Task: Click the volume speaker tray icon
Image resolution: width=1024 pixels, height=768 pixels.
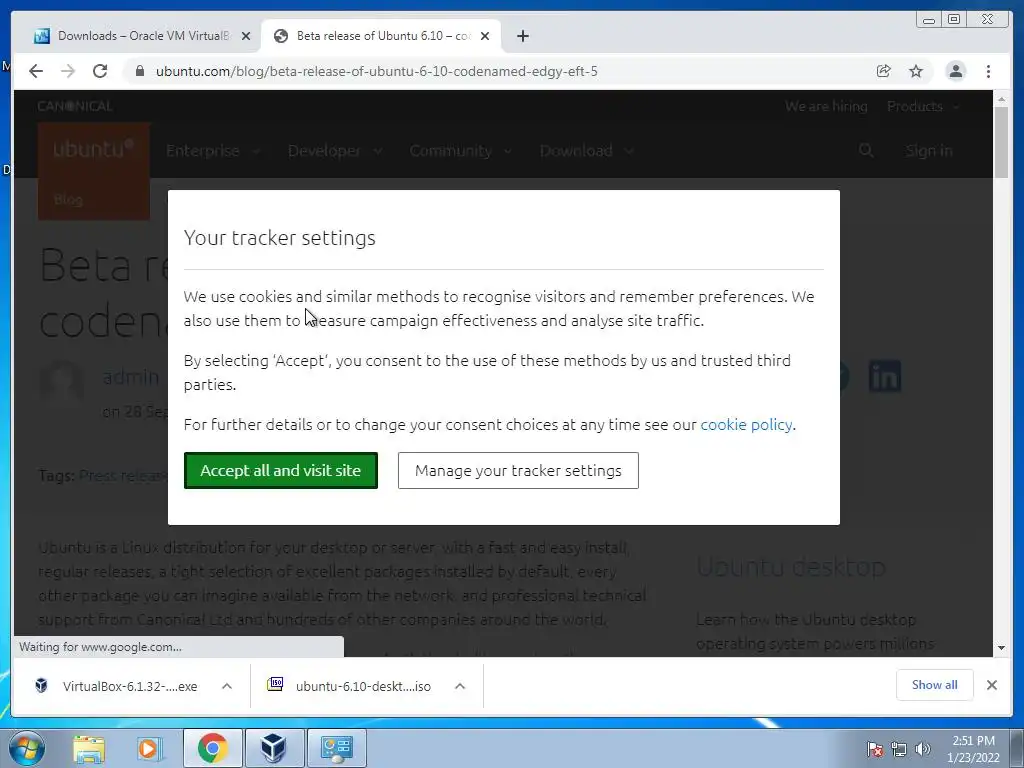Action: click(923, 749)
